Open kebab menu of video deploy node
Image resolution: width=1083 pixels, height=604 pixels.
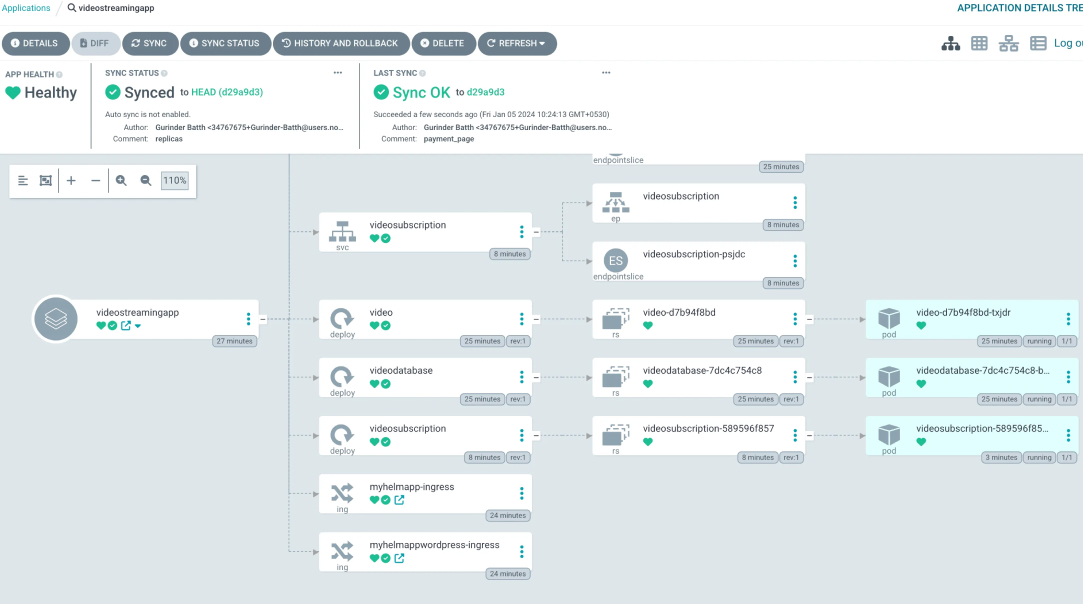pos(521,319)
